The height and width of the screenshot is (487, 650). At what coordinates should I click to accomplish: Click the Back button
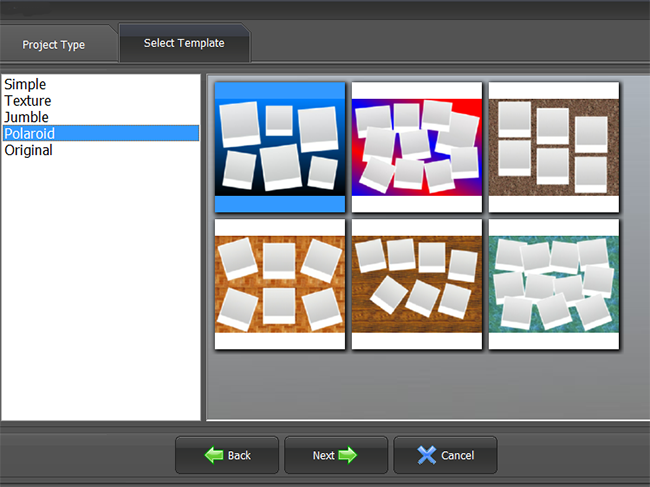227,455
